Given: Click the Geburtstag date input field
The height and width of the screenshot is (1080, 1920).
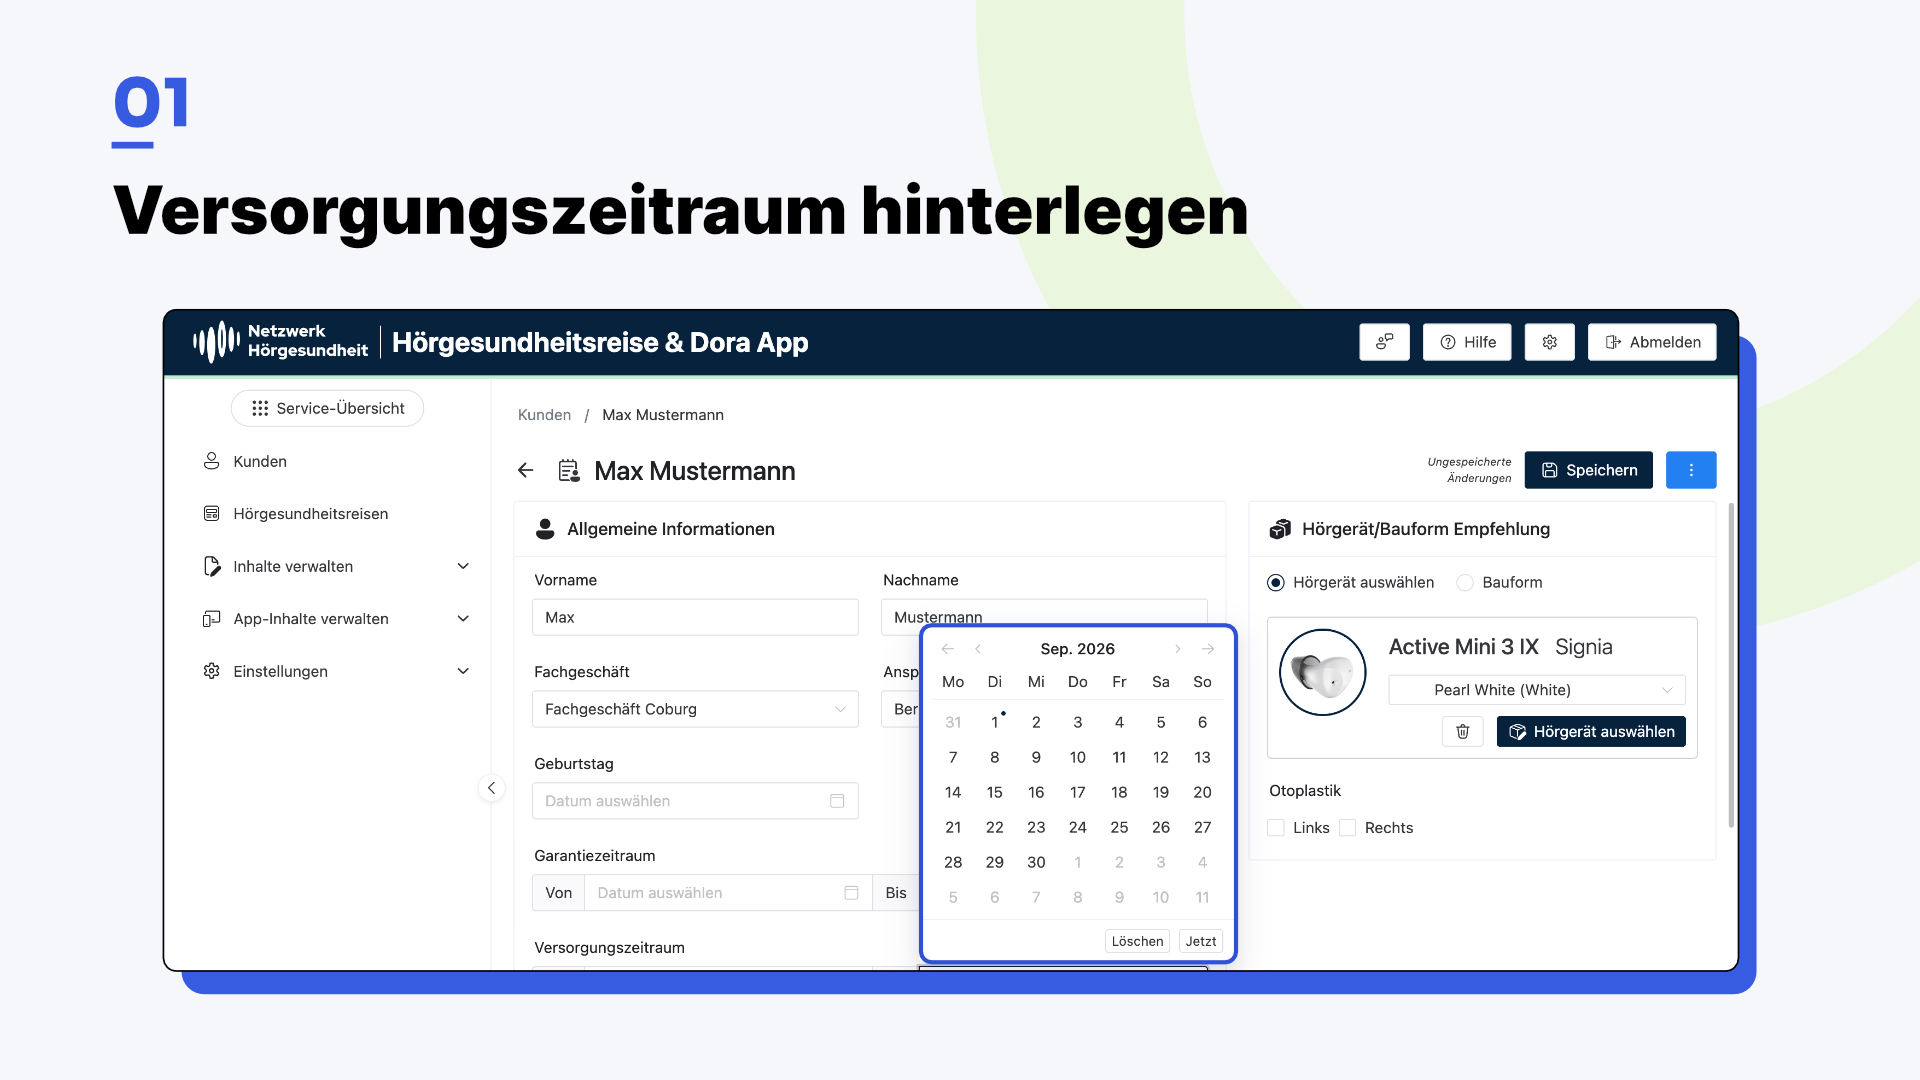Looking at the screenshot, I should [x=695, y=801].
